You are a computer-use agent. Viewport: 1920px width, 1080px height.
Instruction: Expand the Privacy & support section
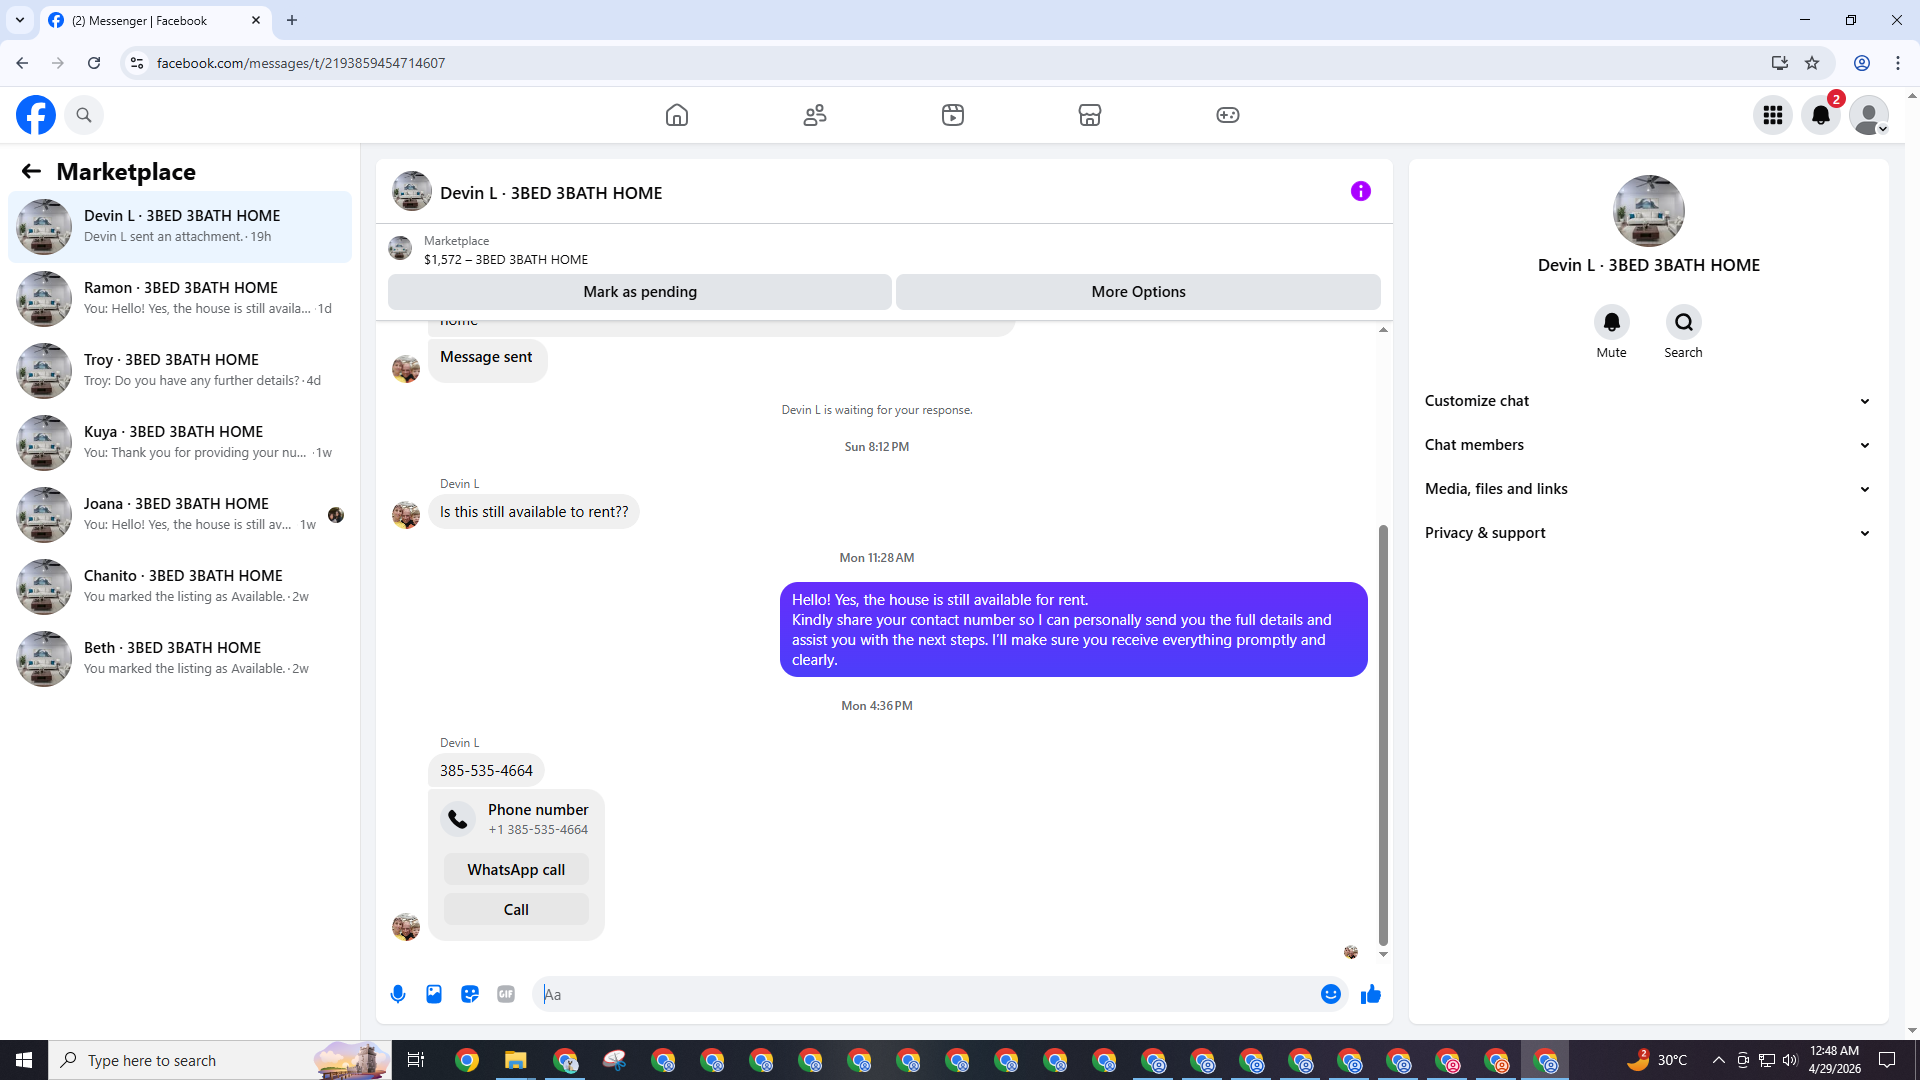pyautogui.click(x=1648, y=533)
